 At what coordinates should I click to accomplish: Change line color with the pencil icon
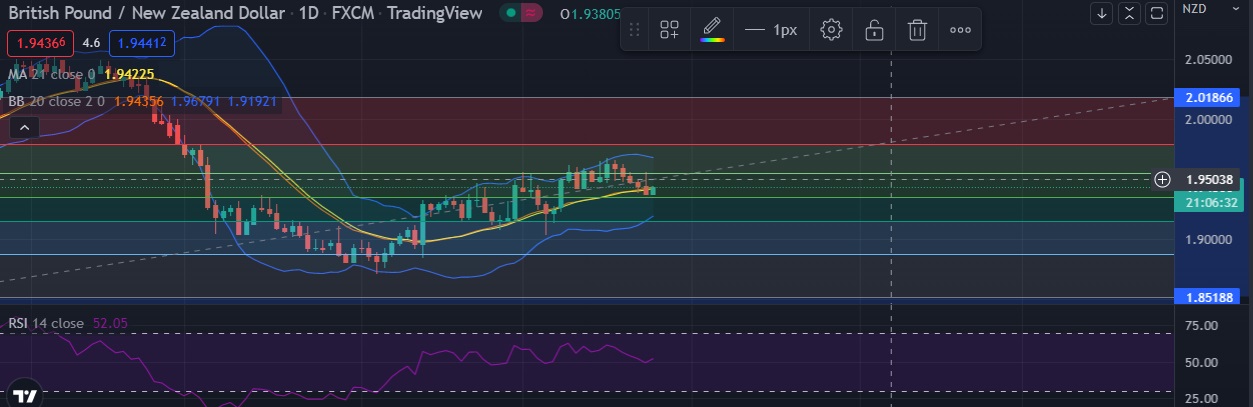click(712, 30)
